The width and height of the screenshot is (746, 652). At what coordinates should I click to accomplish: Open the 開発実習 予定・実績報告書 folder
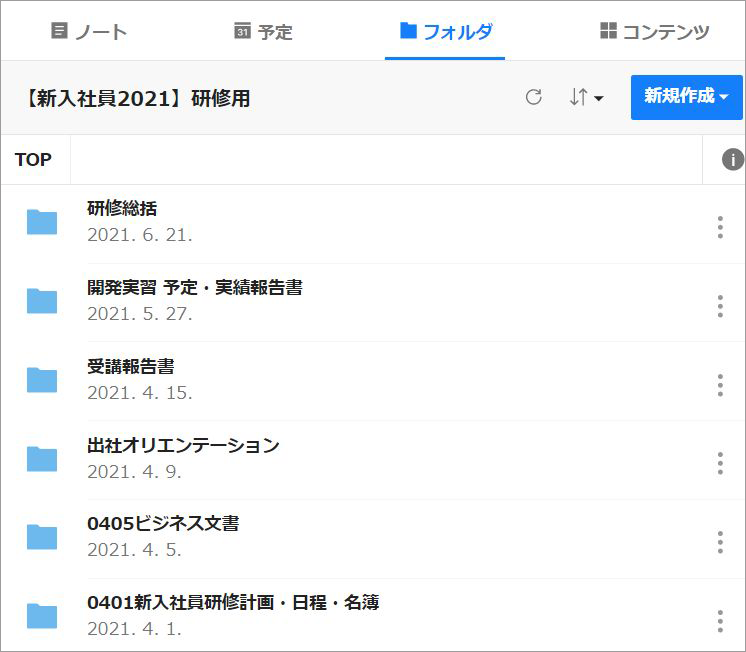pyautogui.click(x=195, y=288)
